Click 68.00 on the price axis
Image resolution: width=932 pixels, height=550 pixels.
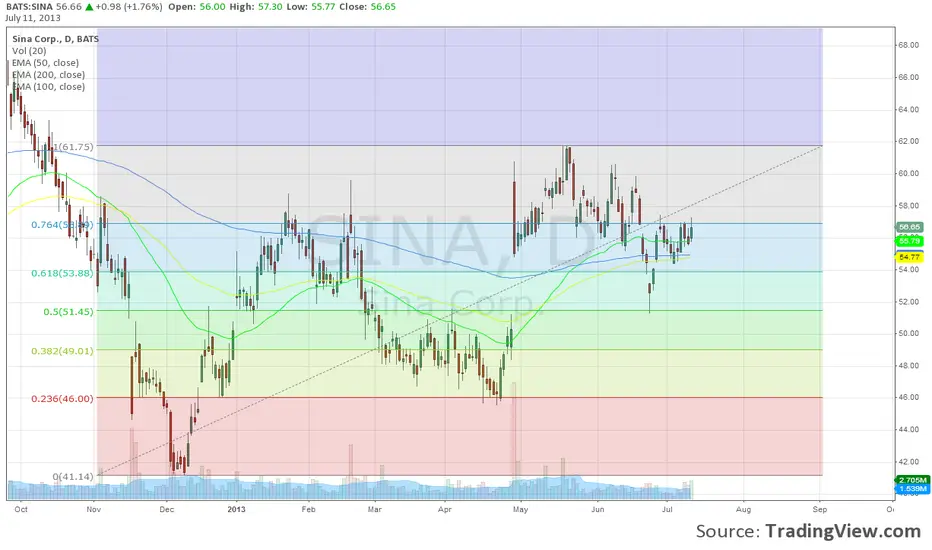click(x=908, y=45)
